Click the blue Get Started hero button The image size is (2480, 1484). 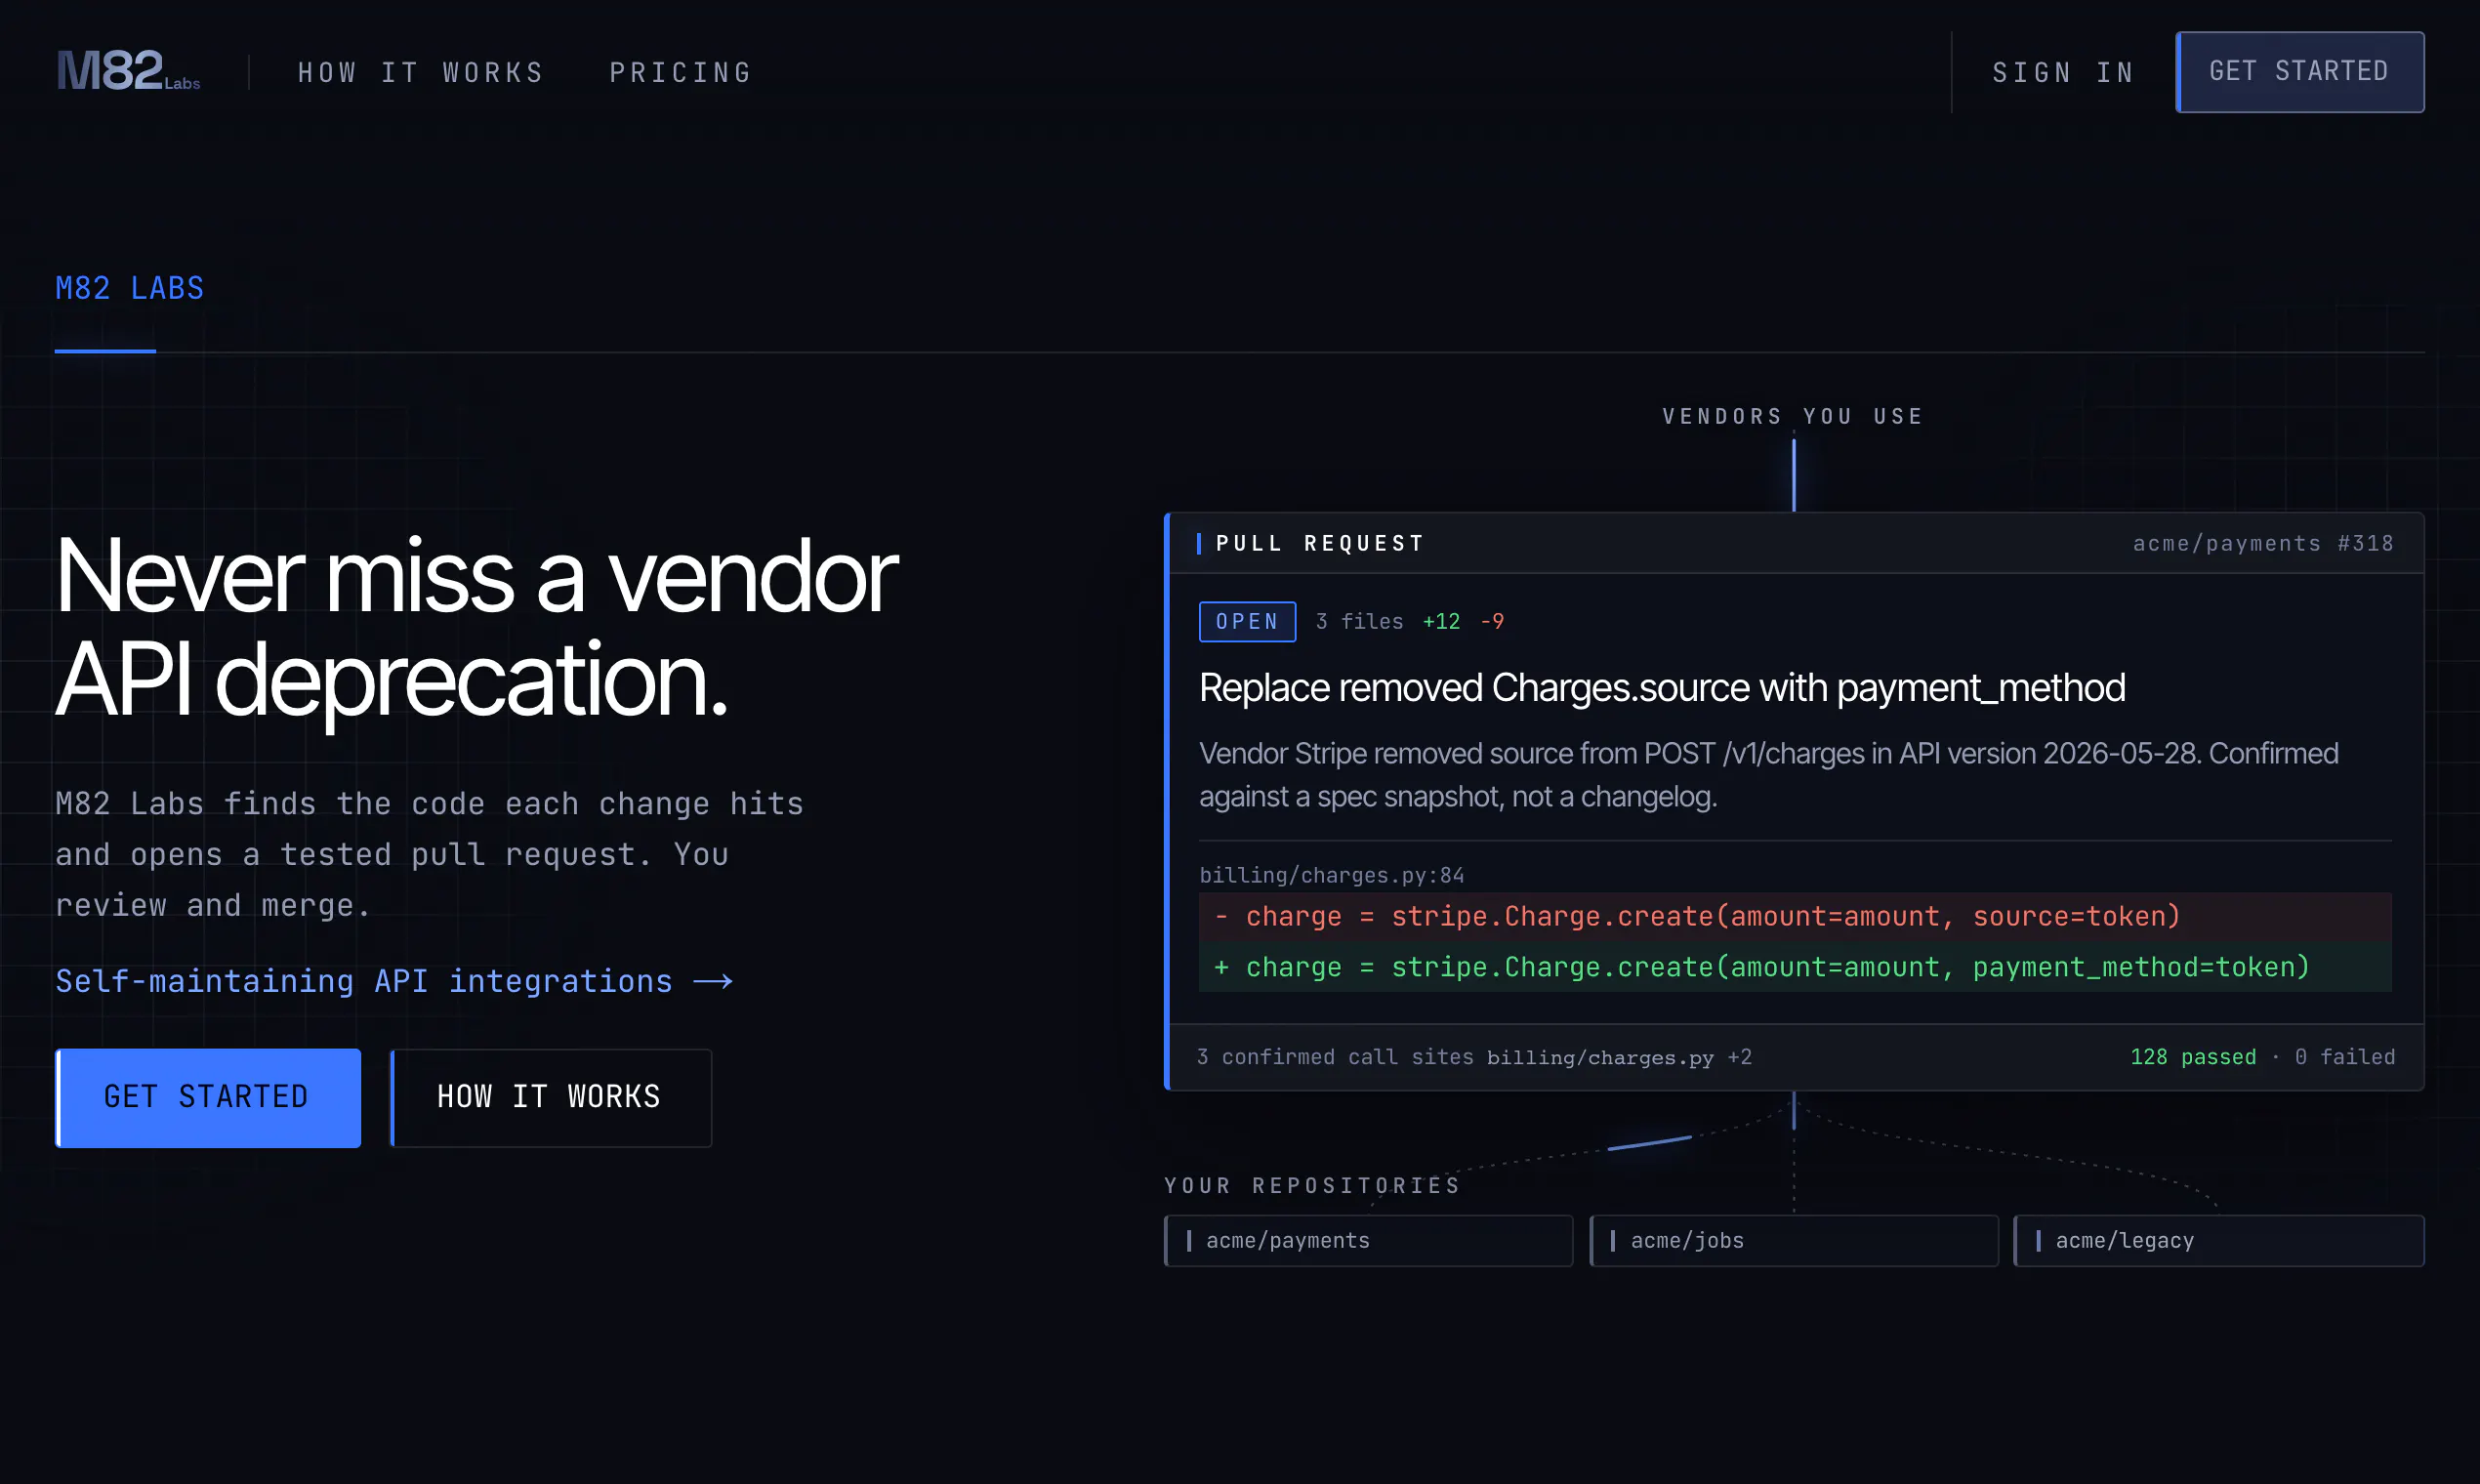(x=208, y=1097)
